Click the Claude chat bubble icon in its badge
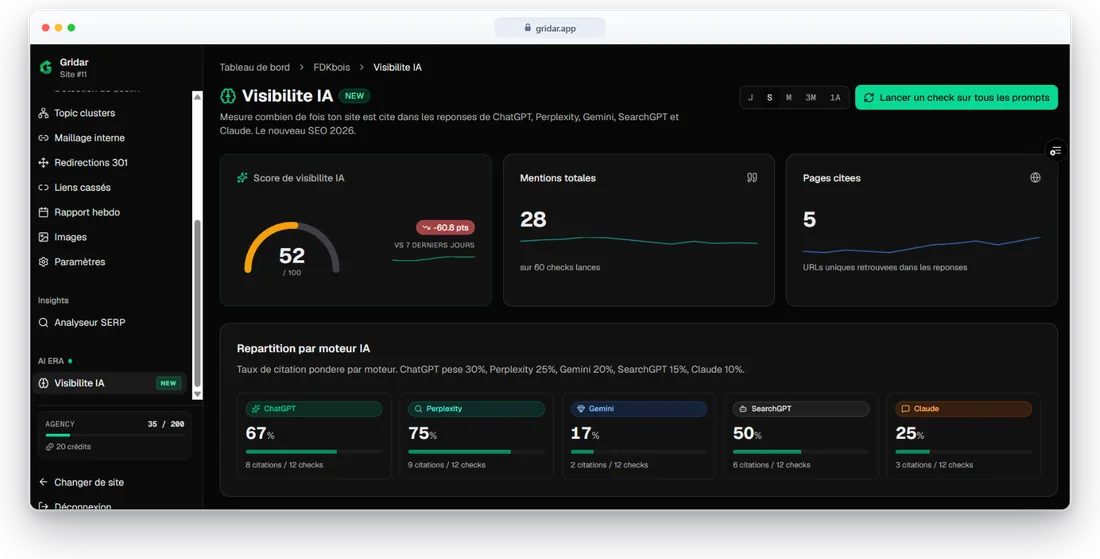The image size is (1100, 559). click(906, 409)
